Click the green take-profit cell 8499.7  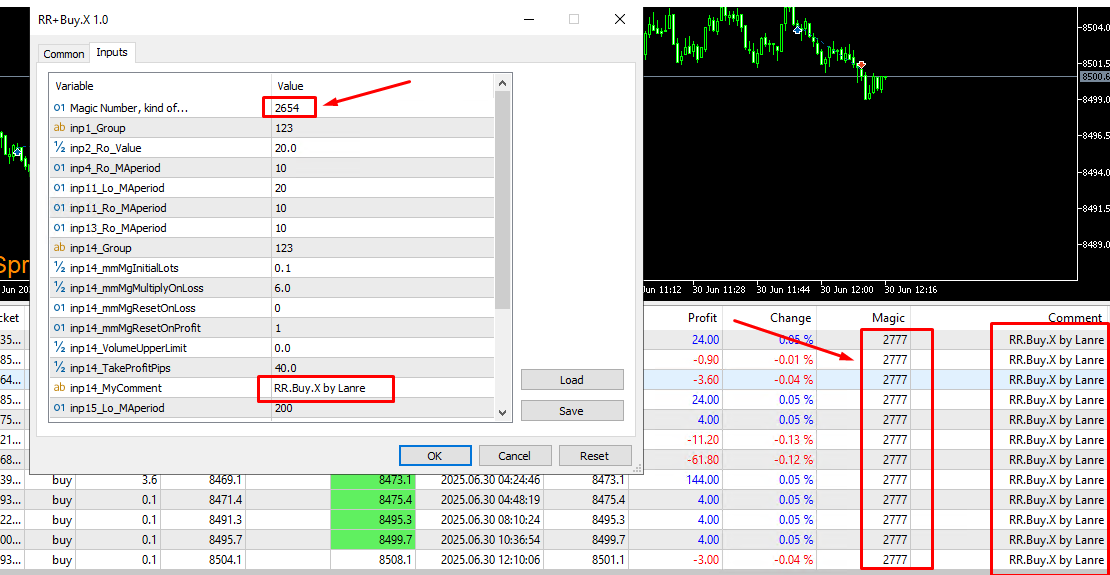point(373,540)
